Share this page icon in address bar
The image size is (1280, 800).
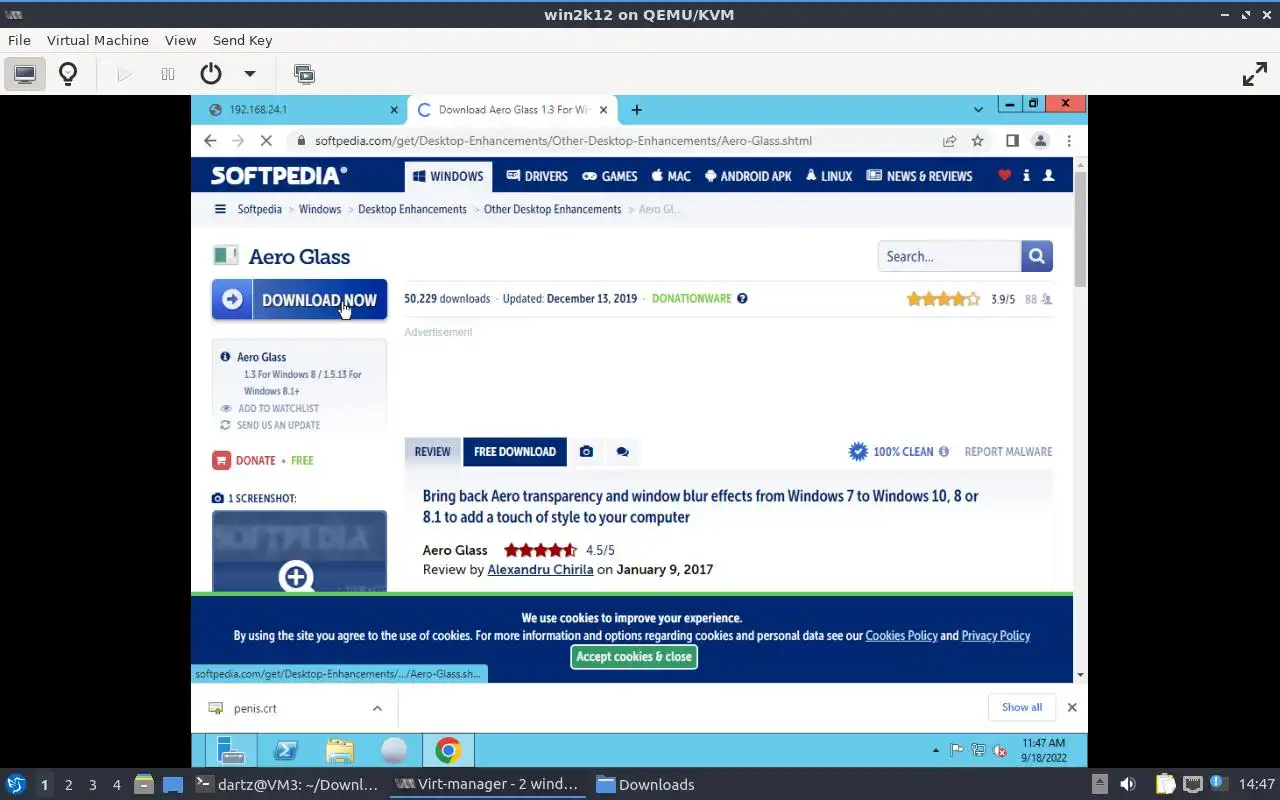pos(949,141)
